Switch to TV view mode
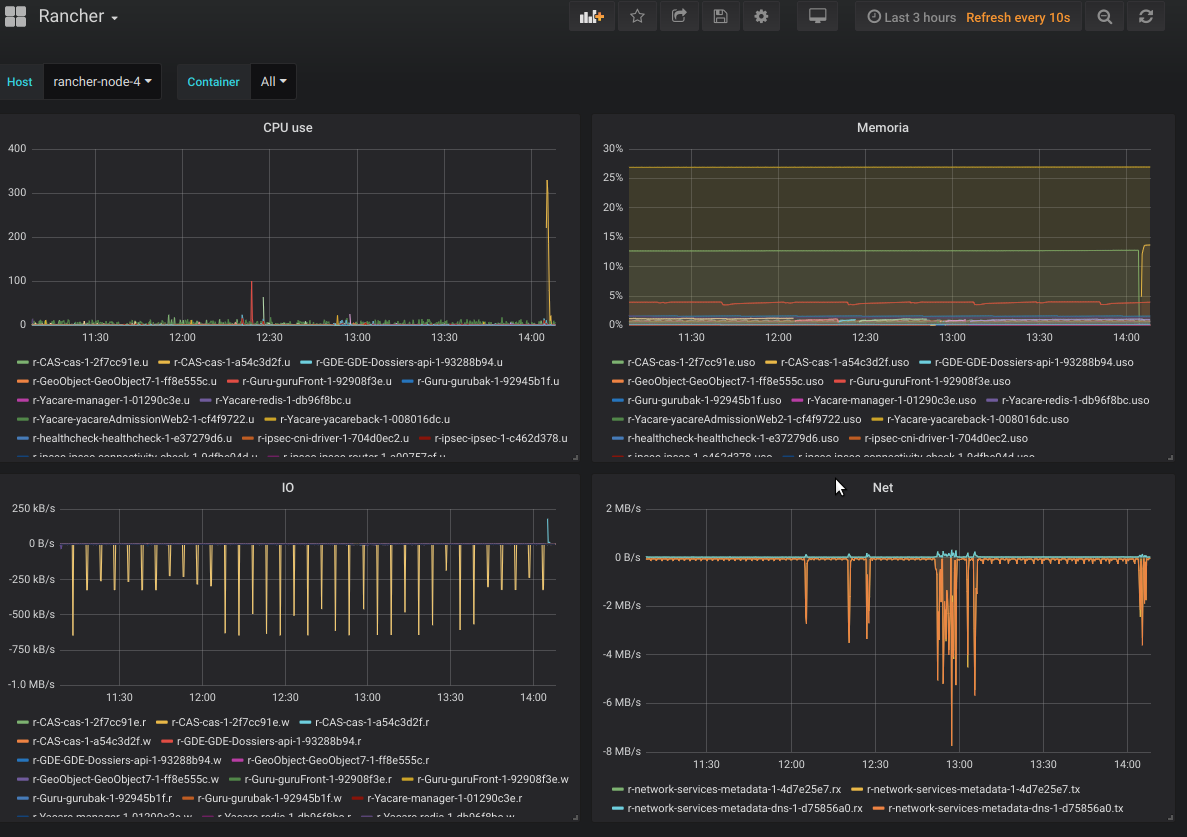 (818, 17)
